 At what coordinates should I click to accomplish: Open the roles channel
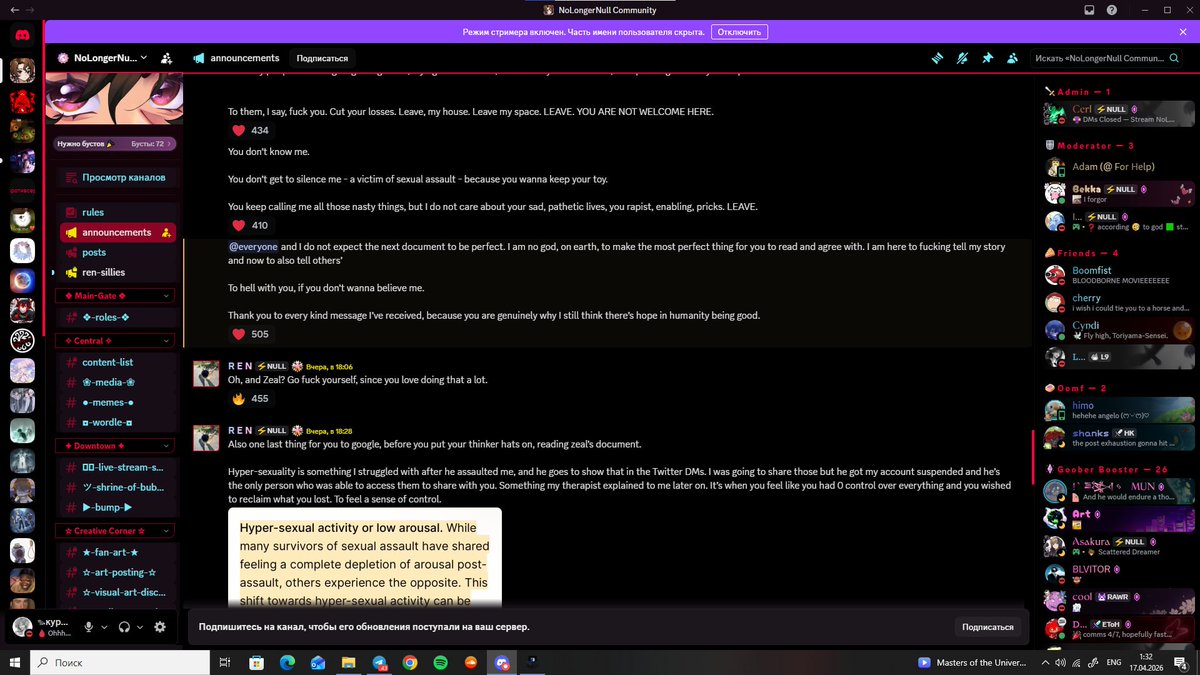[116, 317]
